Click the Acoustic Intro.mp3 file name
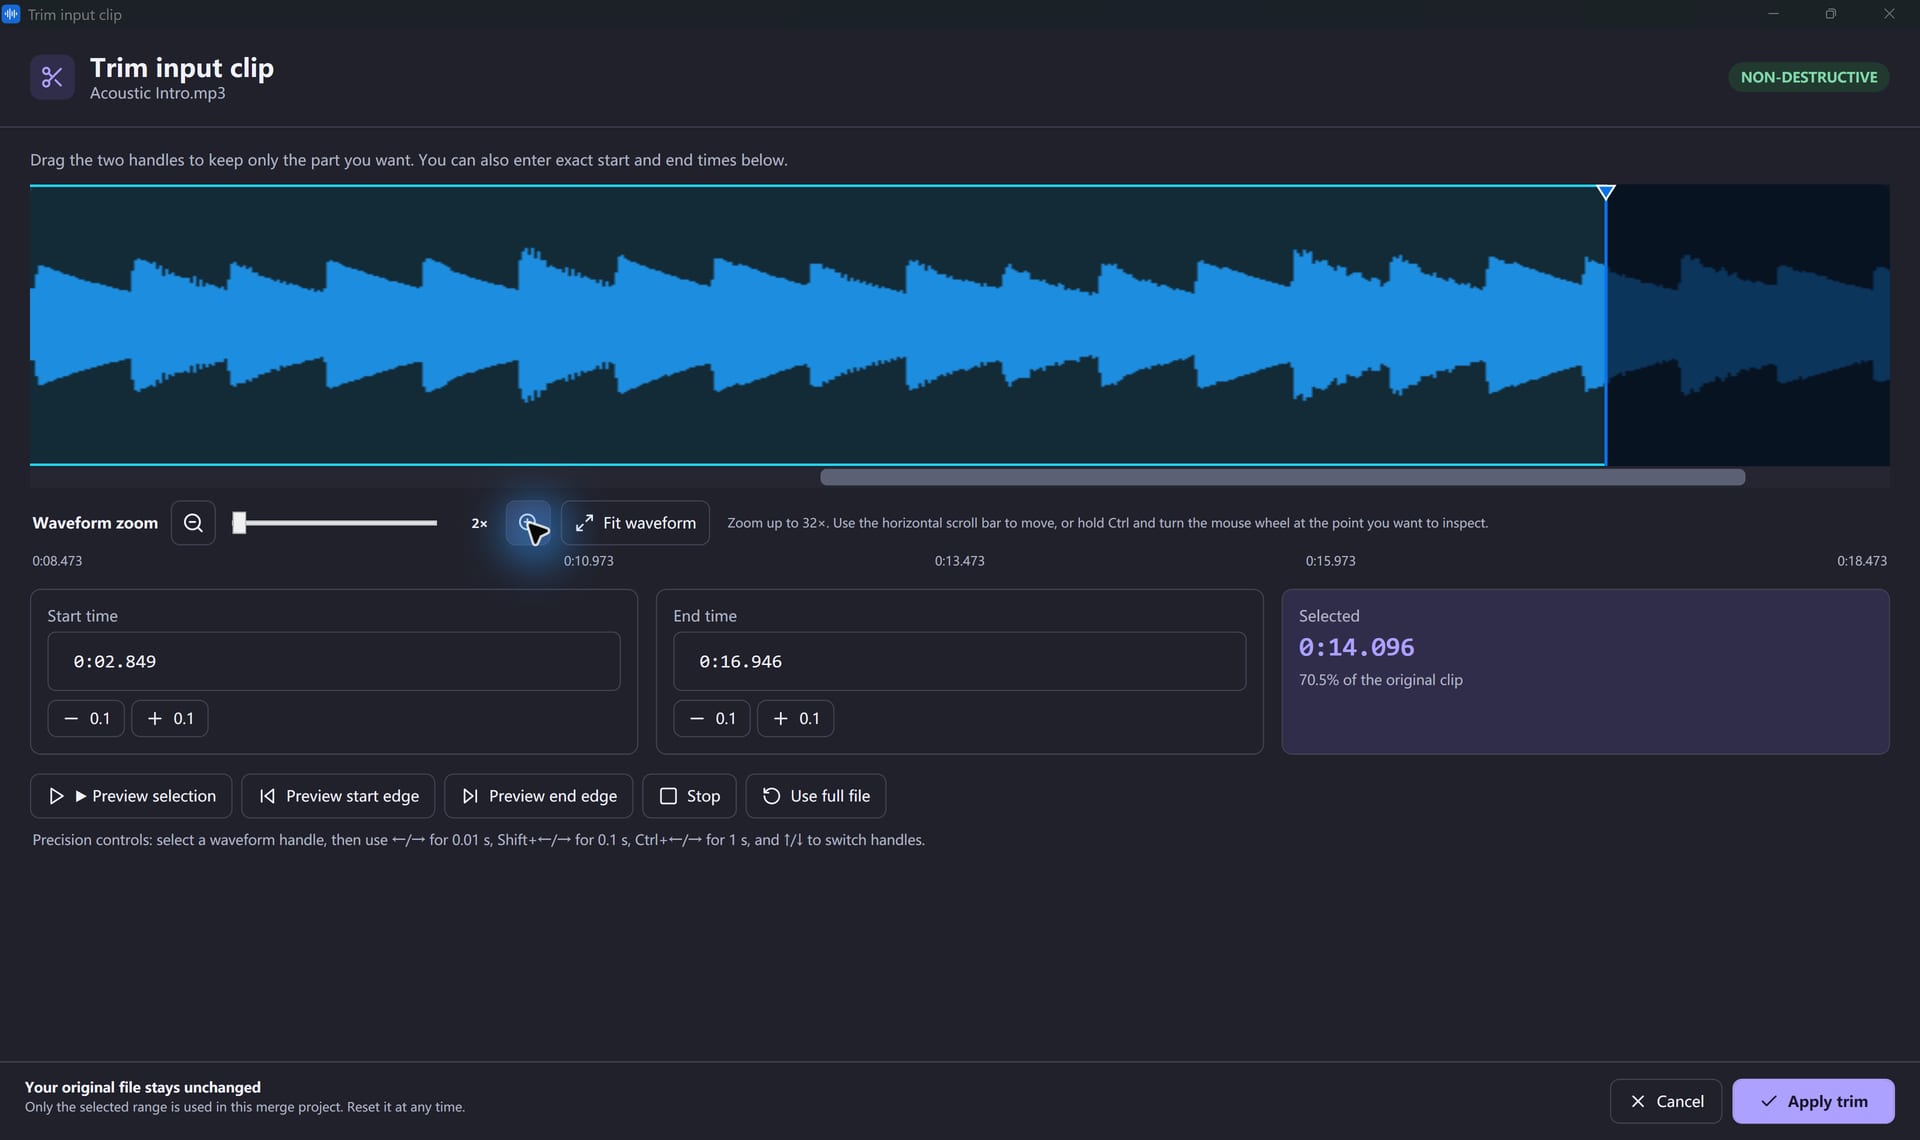1920x1140 pixels. [157, 93]
